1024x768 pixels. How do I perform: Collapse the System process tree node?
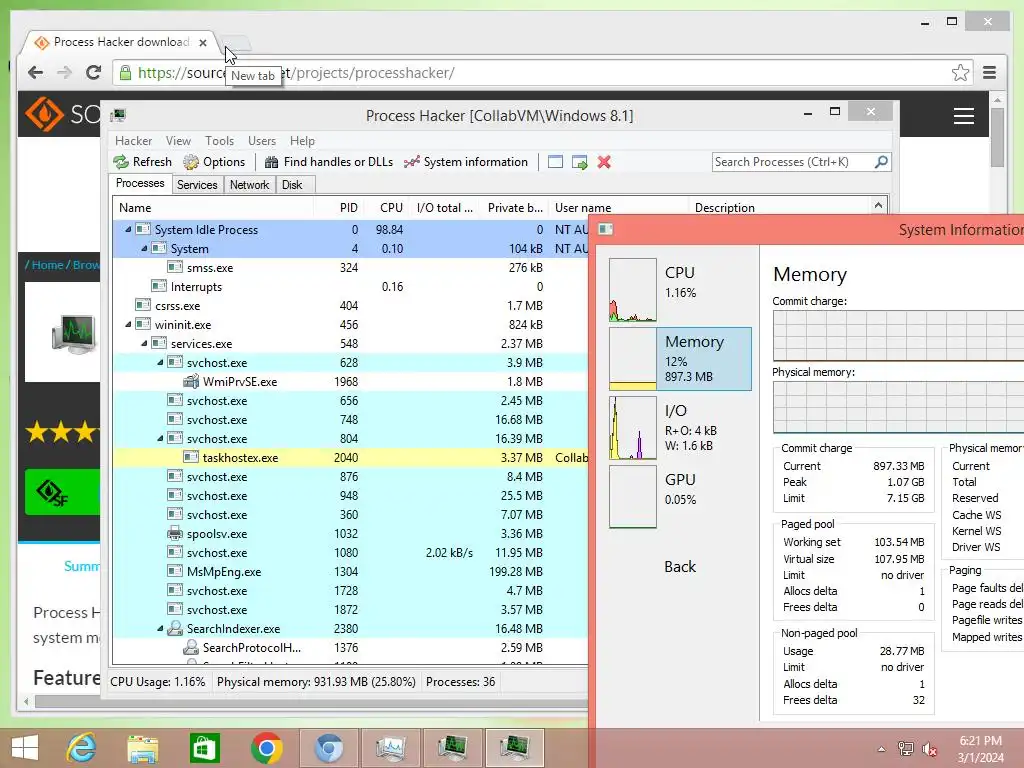tap(144, 249)
